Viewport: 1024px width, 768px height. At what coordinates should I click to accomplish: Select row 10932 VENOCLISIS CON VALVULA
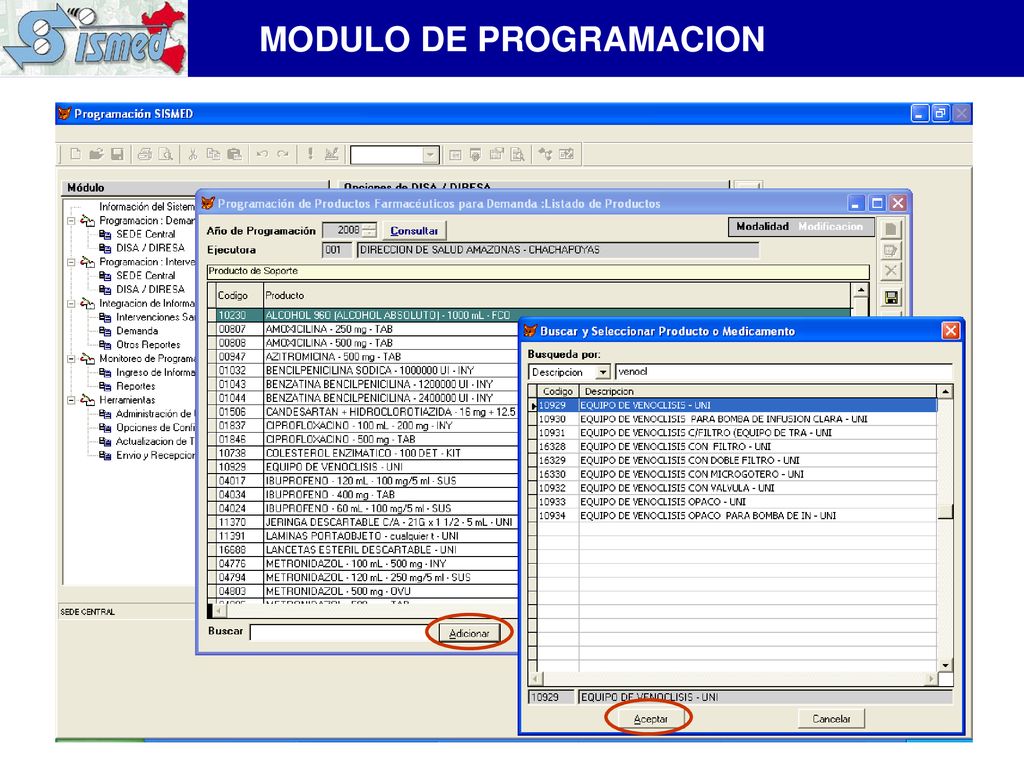point(737,488)
